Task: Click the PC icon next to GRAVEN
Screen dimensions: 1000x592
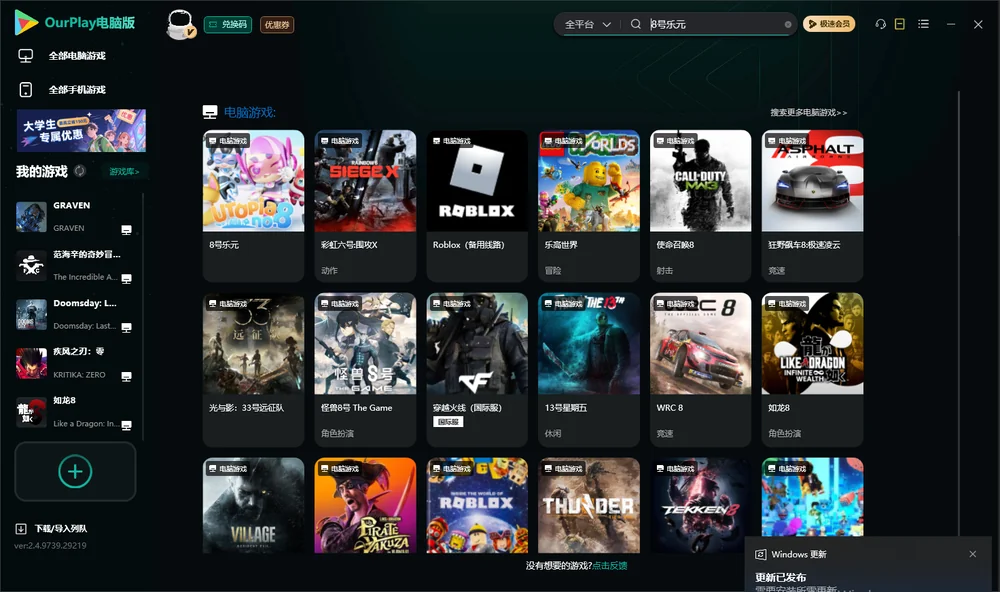Action: click(x=126, y=230)
